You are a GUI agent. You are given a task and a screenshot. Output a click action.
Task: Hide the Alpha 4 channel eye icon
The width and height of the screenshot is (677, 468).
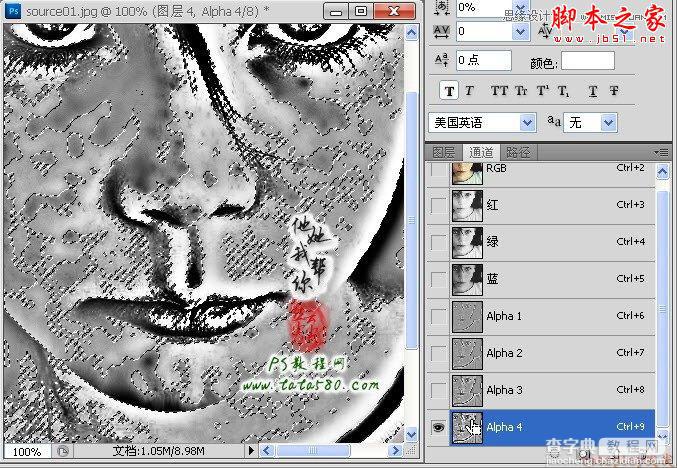[439, 427]
